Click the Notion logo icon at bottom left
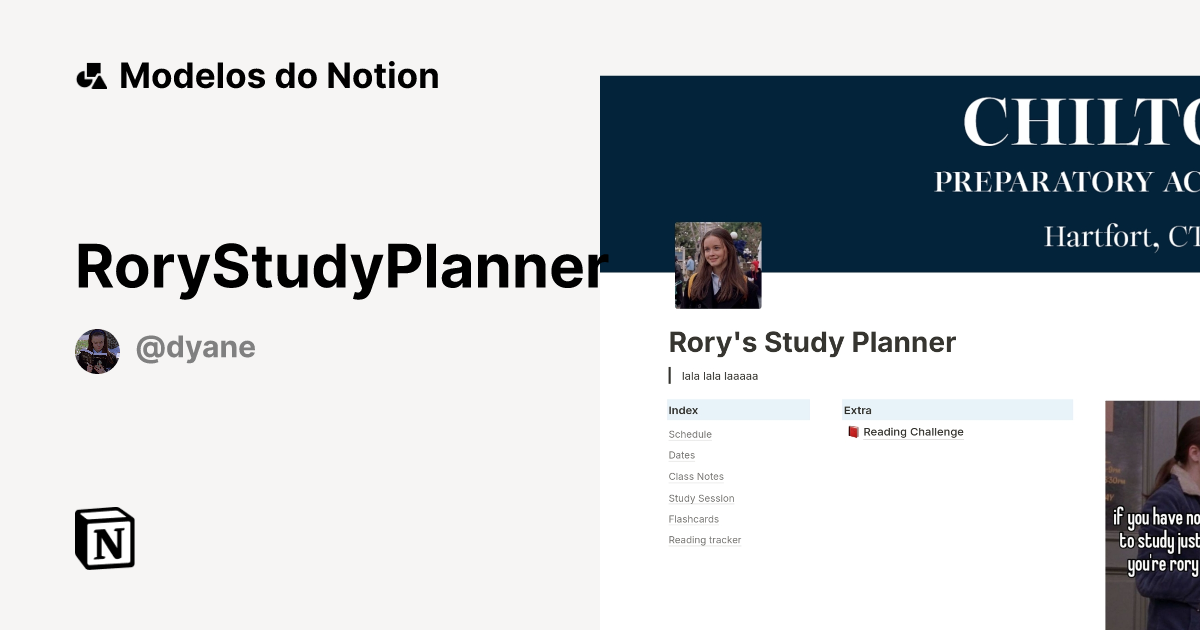The height and width of the screenshot is (630, 1200). (104, 539)
